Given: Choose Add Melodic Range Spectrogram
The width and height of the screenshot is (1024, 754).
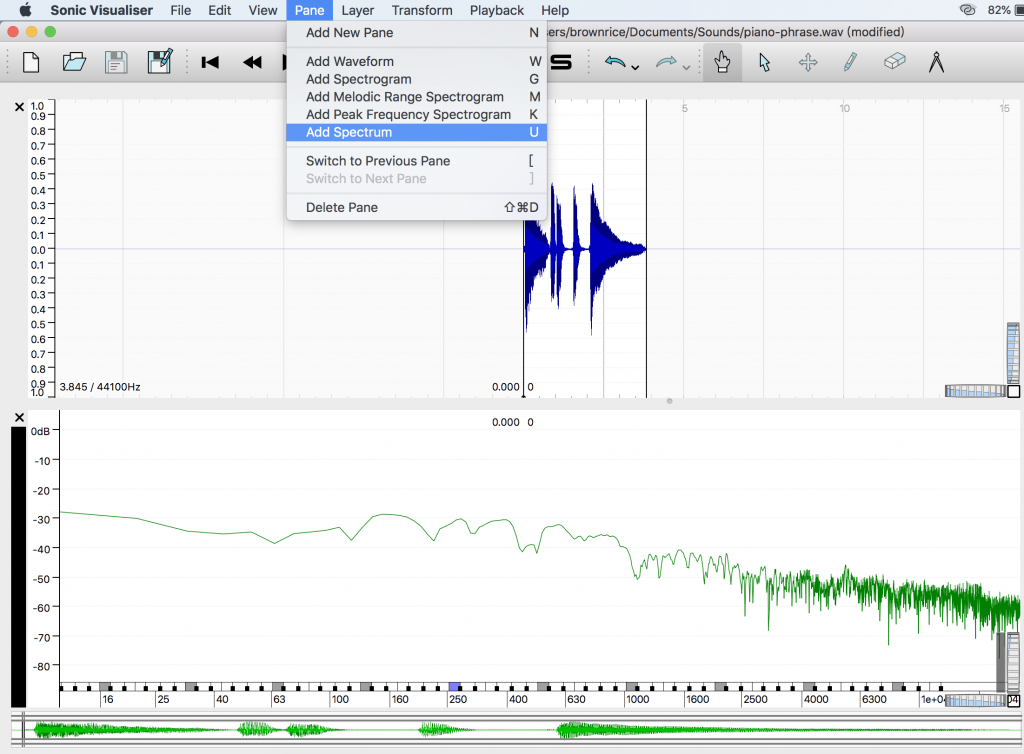Looking at the screenshot, I should pyautogui.click(x=416, y=97).
